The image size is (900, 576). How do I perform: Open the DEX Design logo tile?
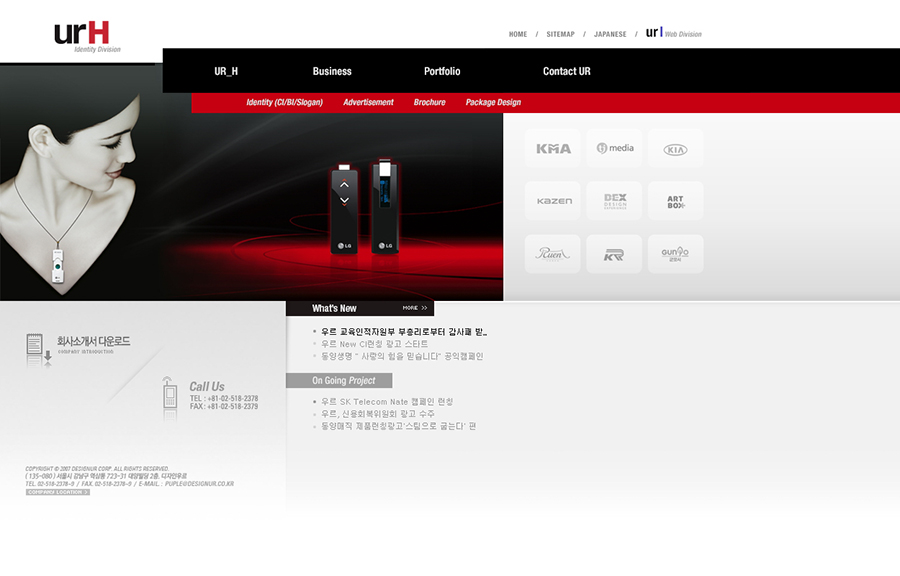[615, 201]
